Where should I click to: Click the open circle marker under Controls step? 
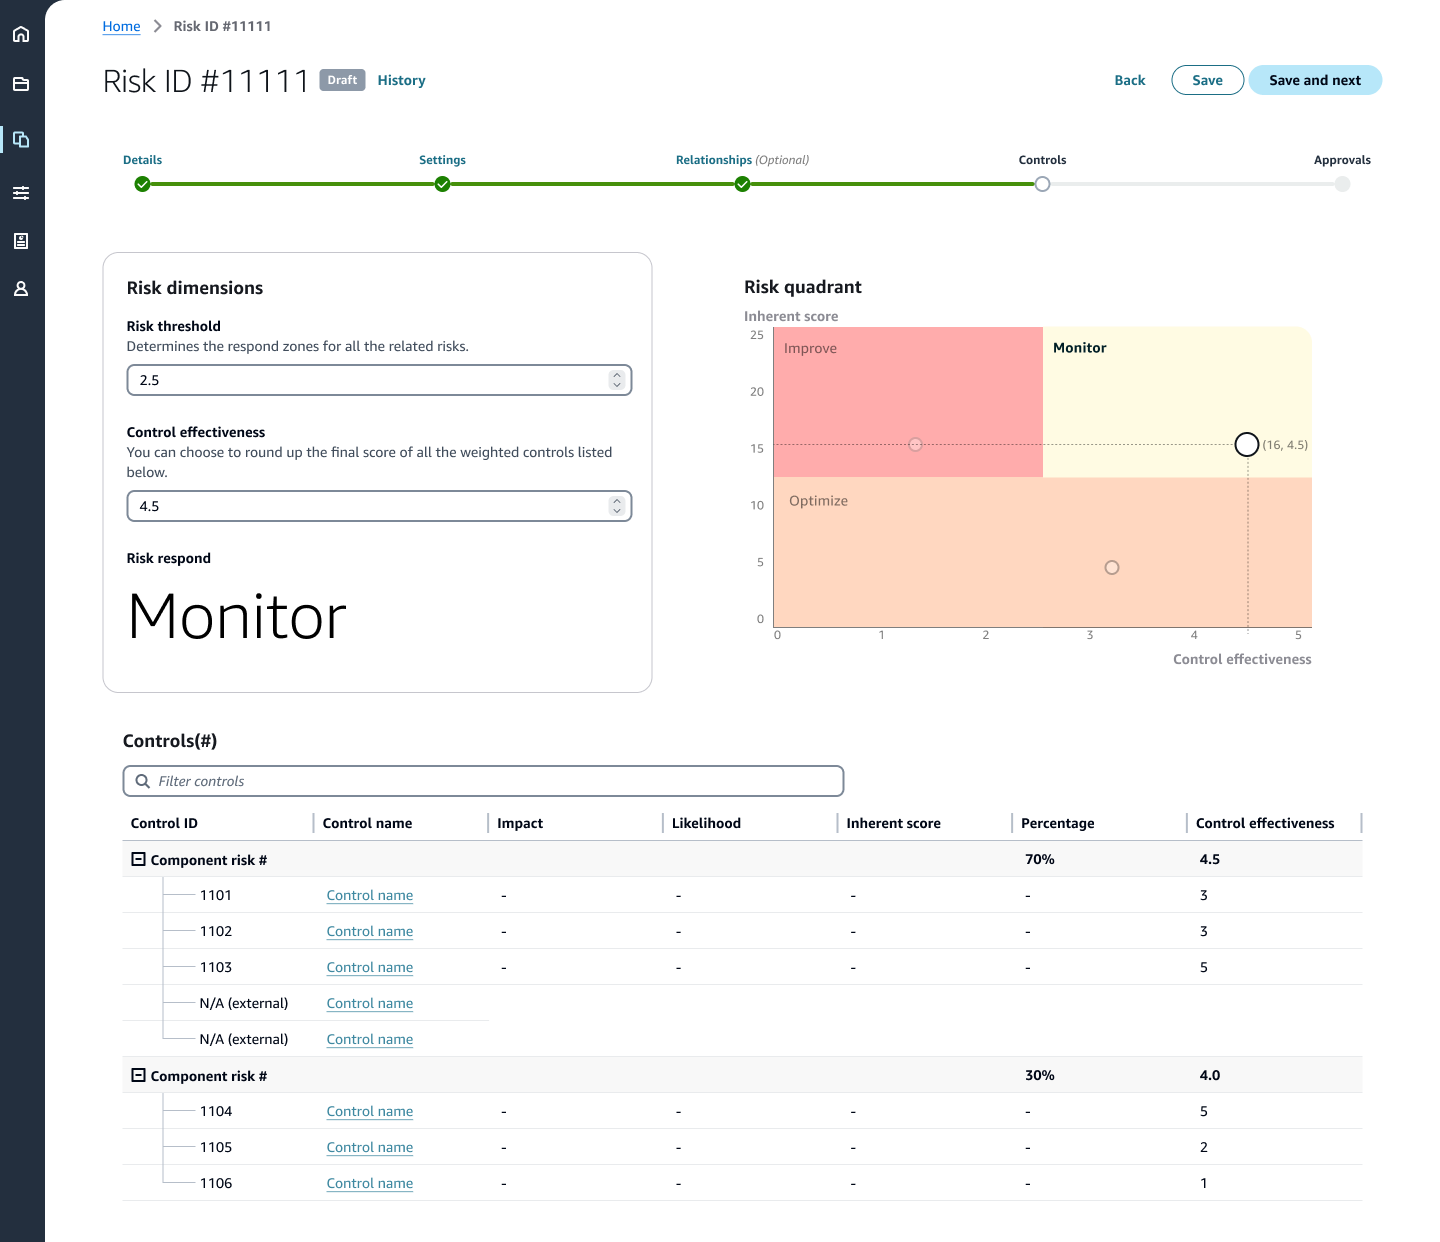pyautogui.click(x=1042, y=184)
